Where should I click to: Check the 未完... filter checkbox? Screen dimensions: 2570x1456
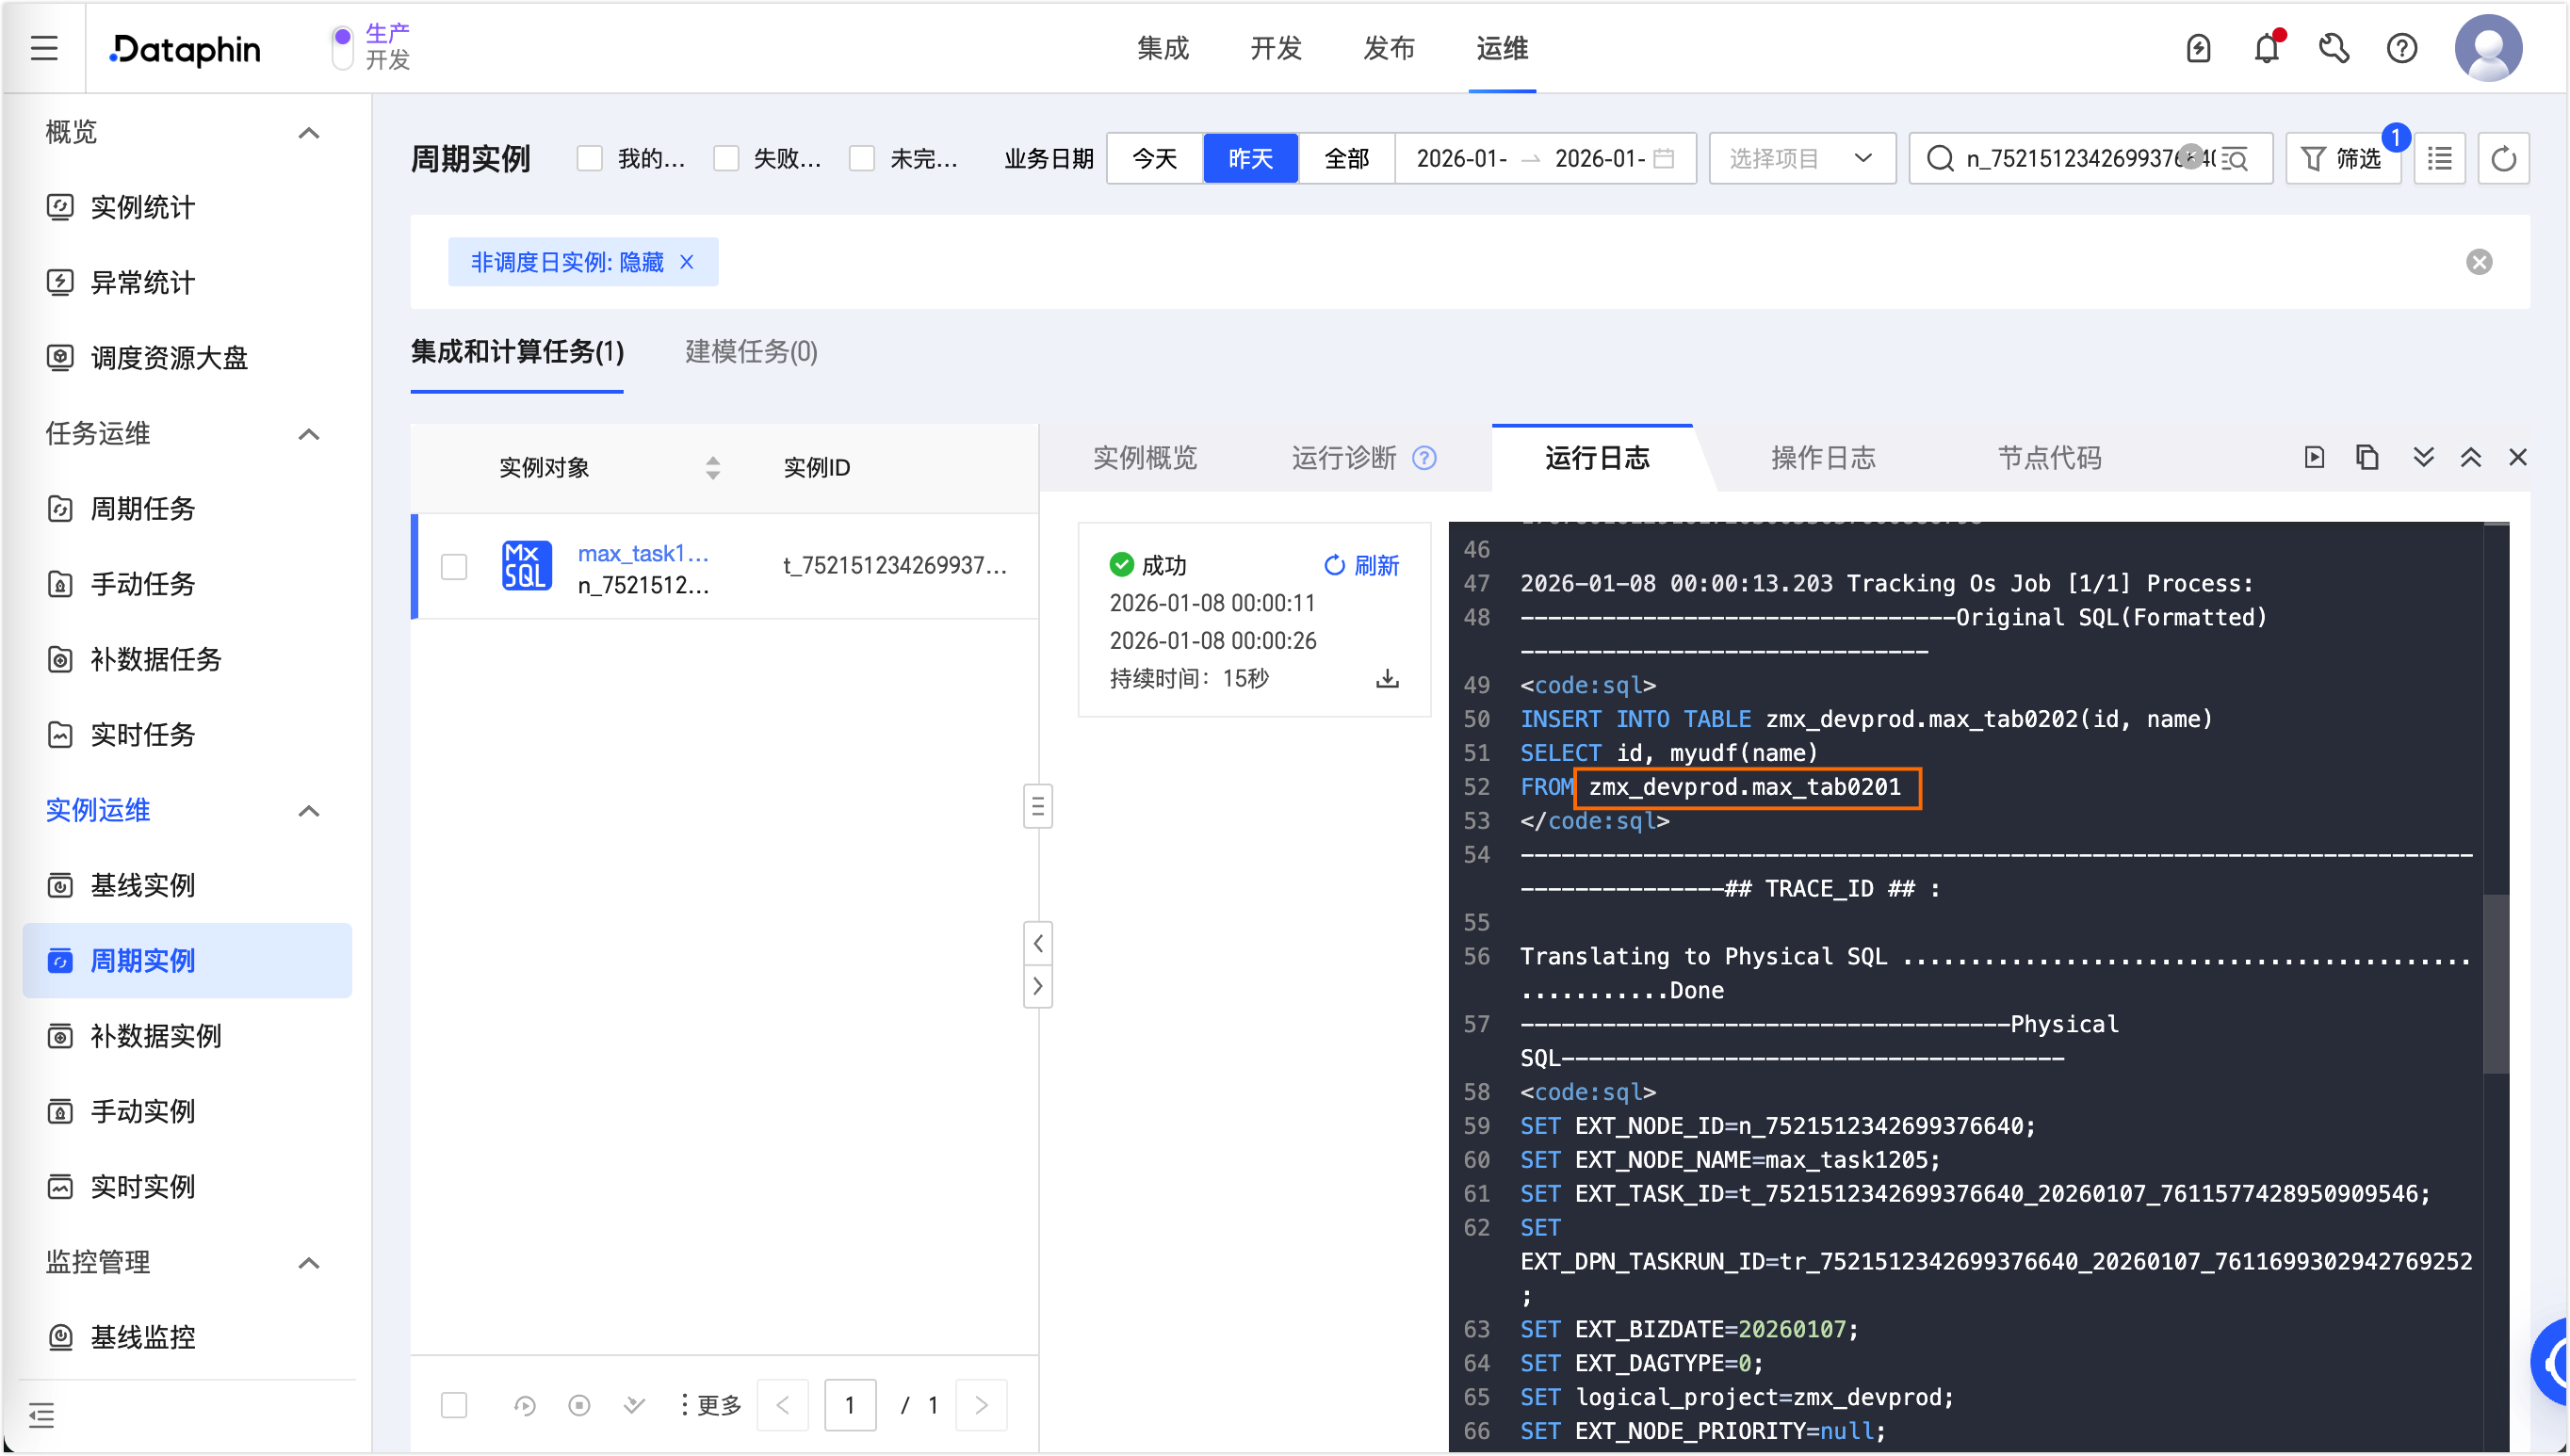(862, 159)
